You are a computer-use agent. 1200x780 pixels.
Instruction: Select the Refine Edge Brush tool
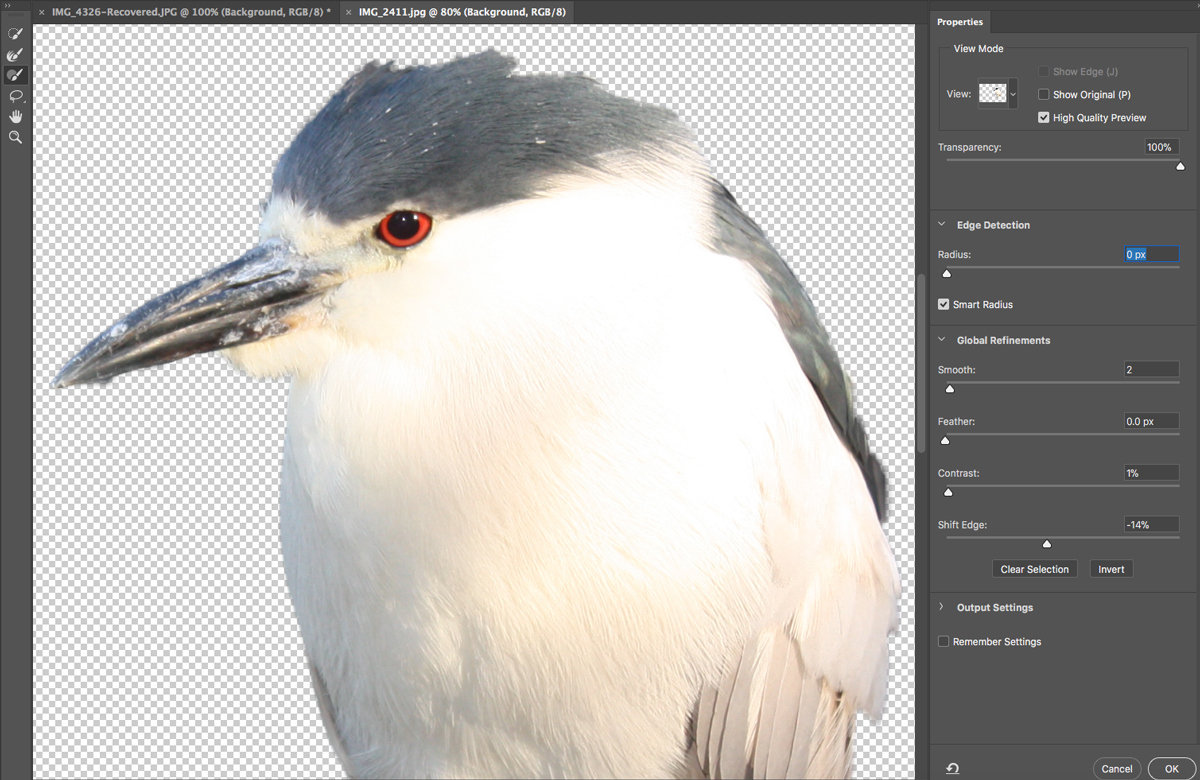(x=15, y=54)
